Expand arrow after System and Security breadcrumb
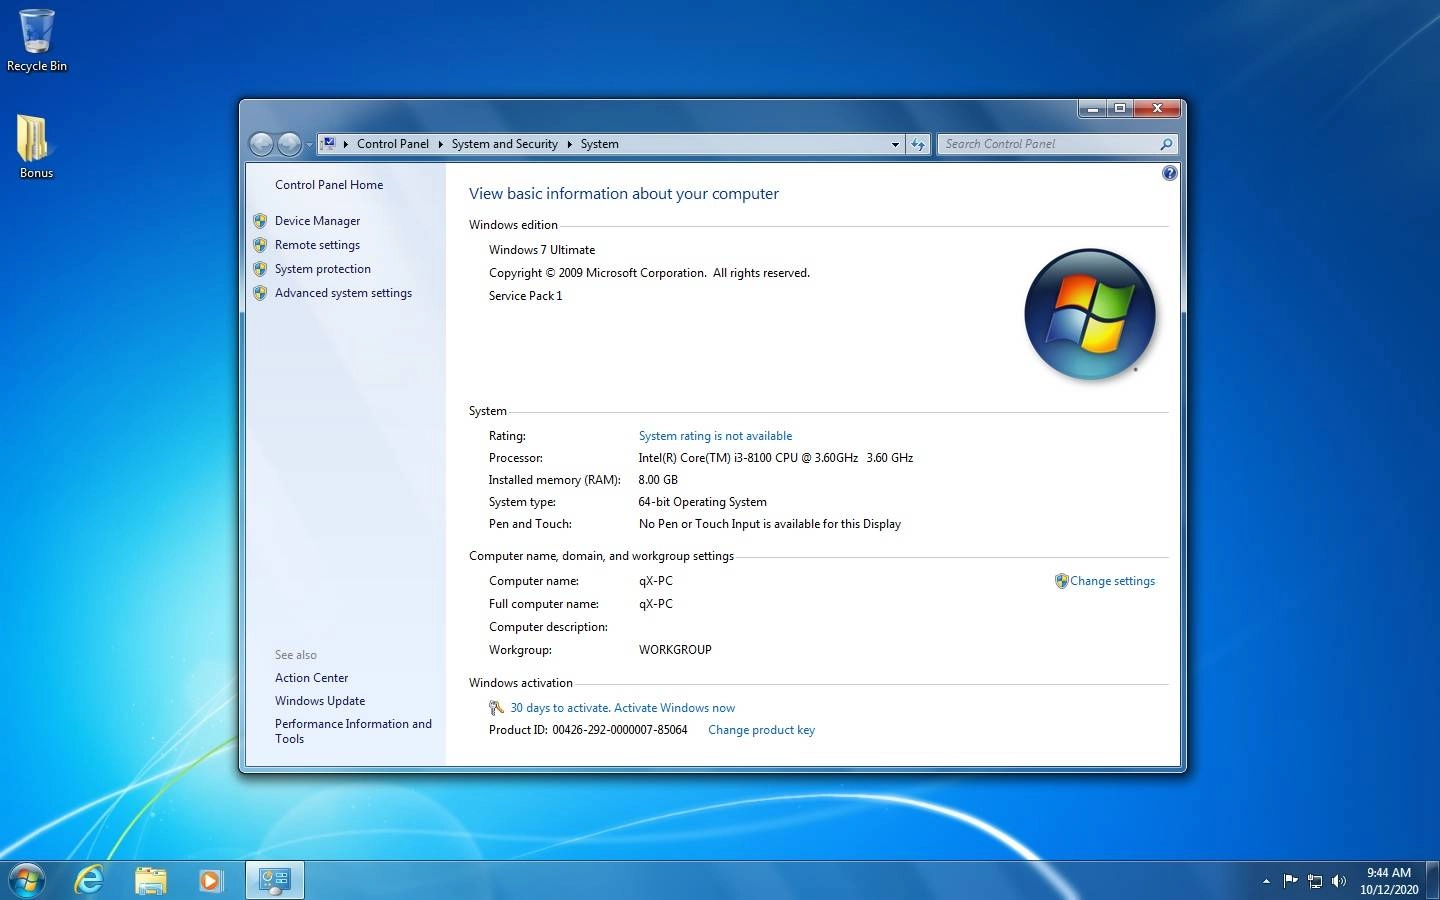This screenshot has height=900, width=1440. pyautogui.click(x=569, y=144)
